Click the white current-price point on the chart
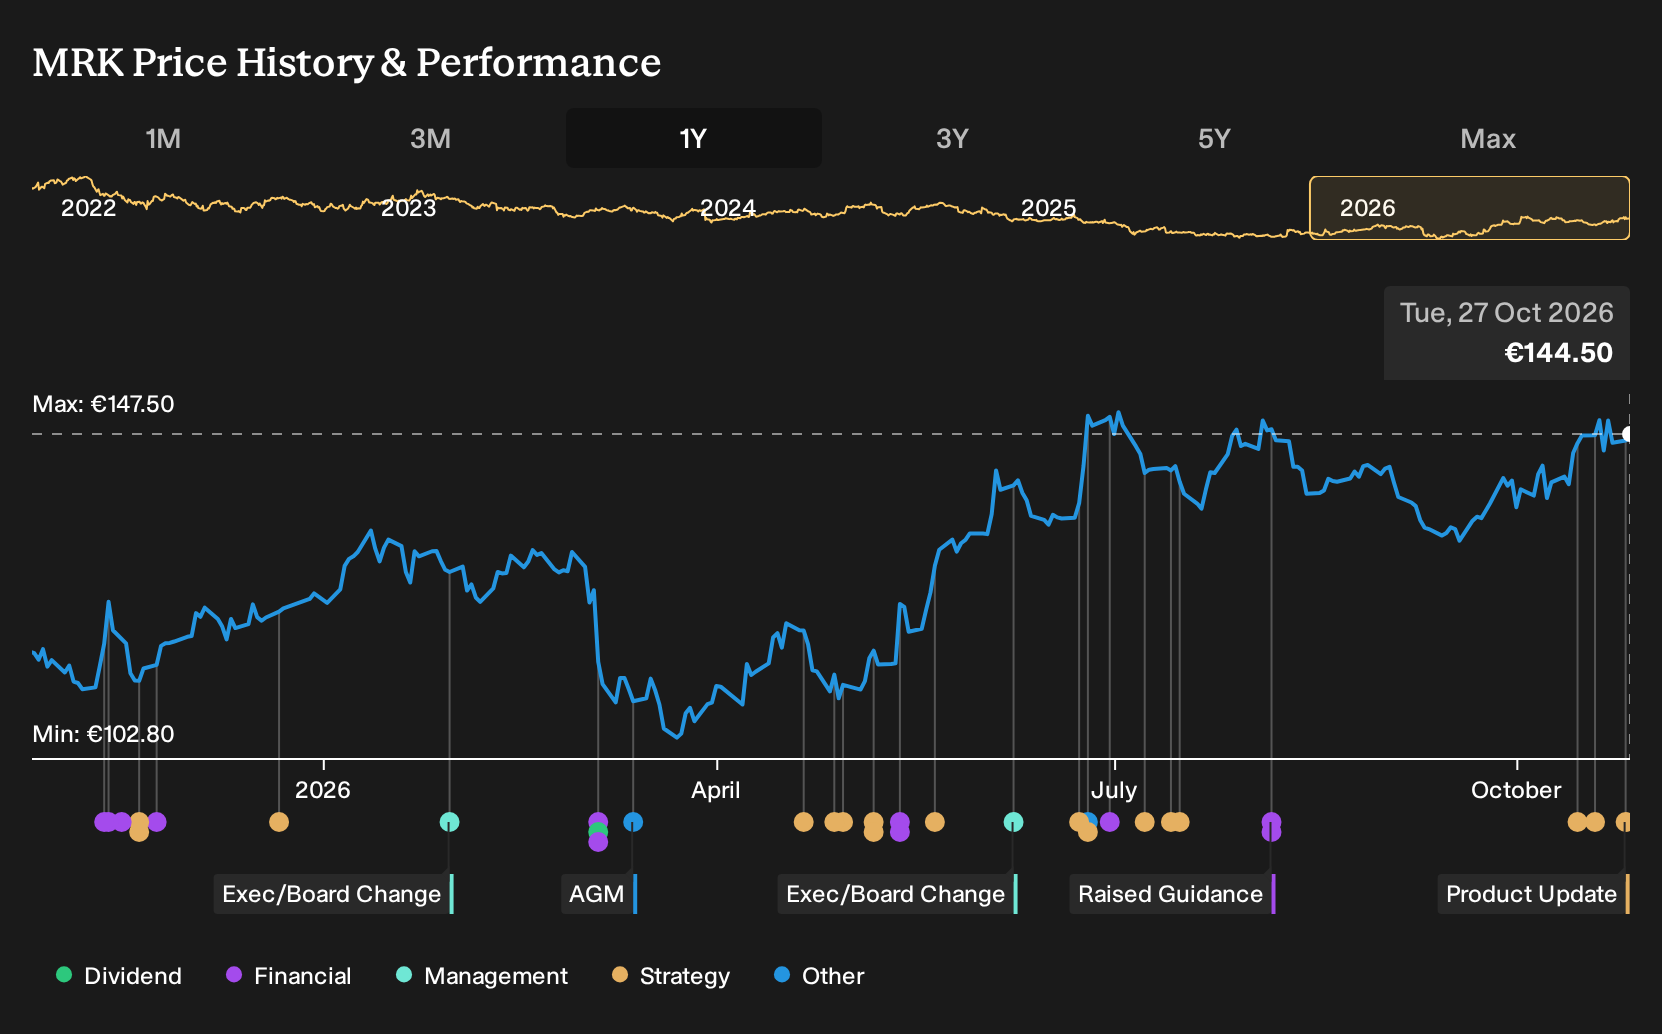The image size is (1662, 1034). (x=1628, y=434)
